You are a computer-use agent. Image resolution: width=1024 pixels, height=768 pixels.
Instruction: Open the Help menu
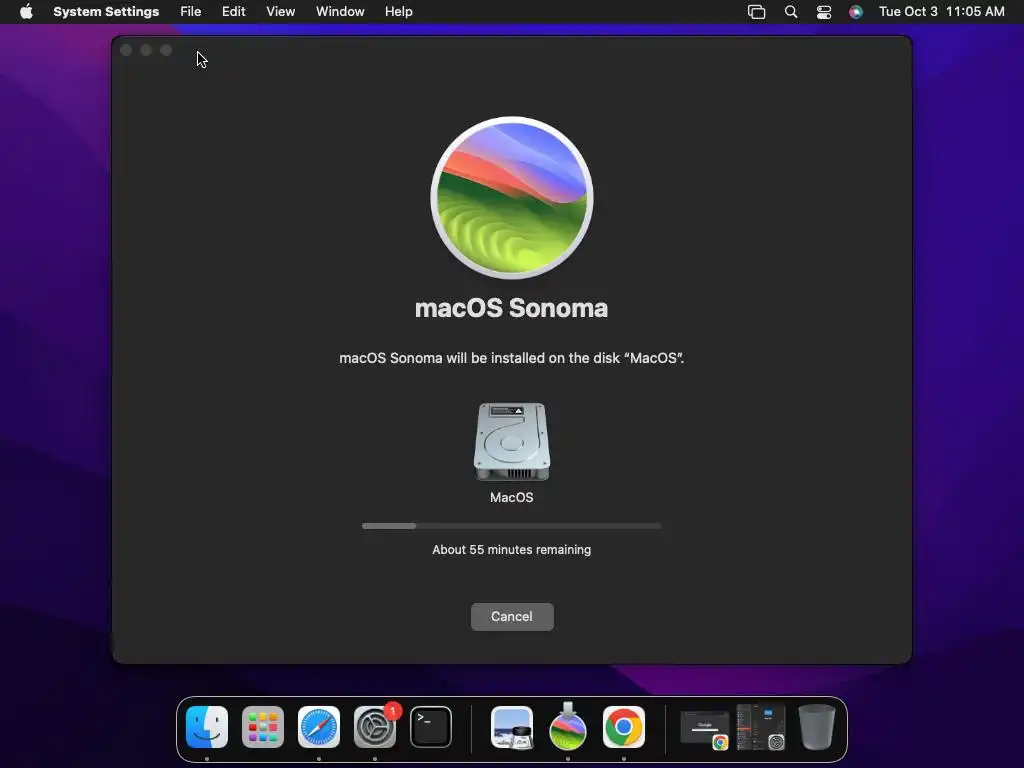tap(398, 12)
